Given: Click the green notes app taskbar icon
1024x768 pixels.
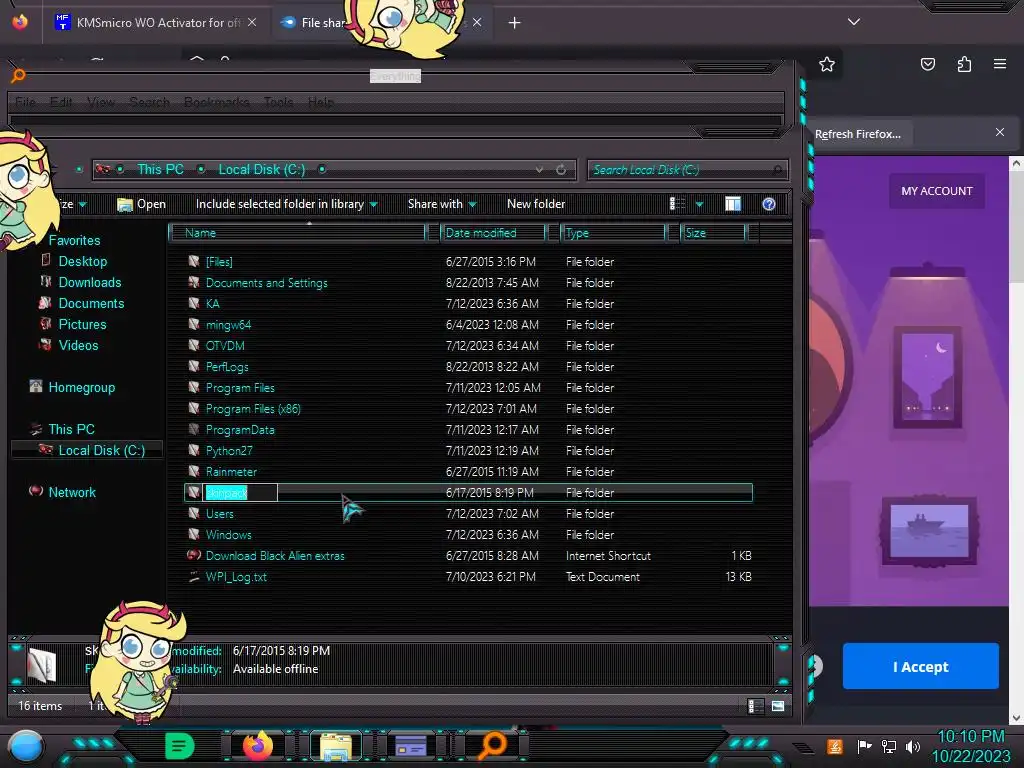Looking at the screenshot, I should pos(179,746).
